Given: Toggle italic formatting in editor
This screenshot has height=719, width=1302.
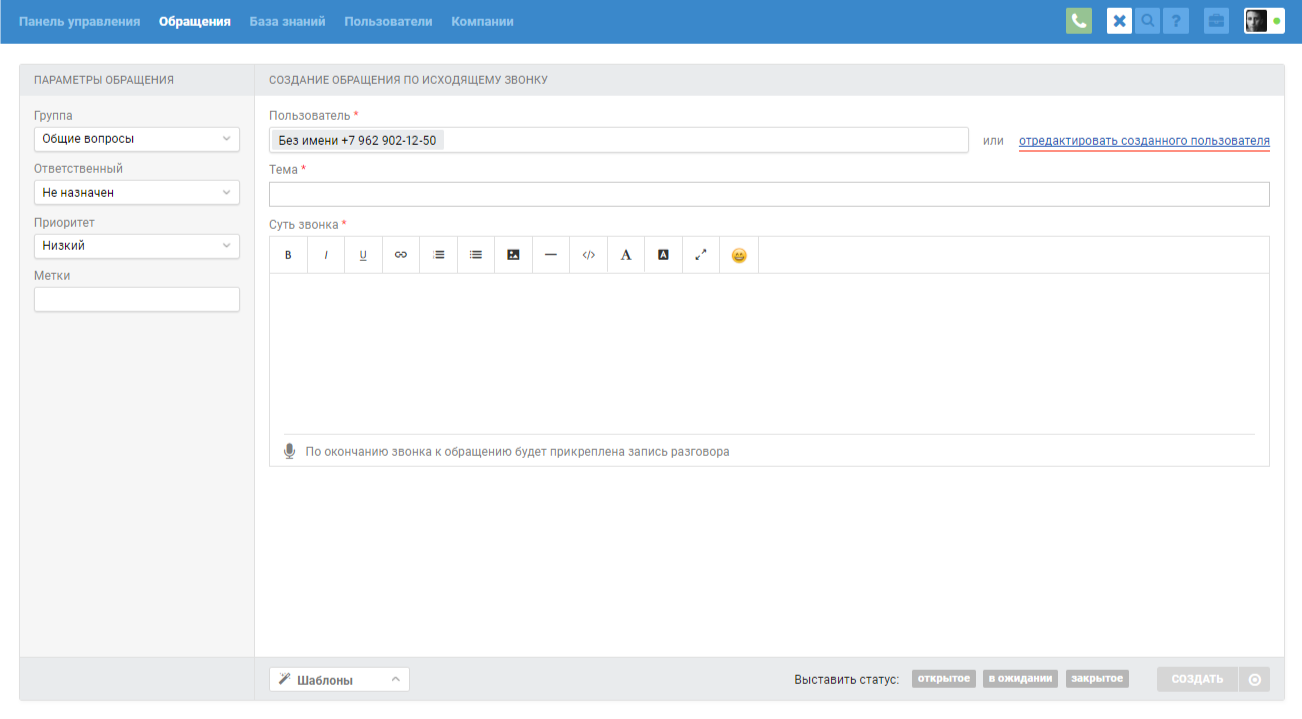Looking at the screenshot, I should pos(326,255).
